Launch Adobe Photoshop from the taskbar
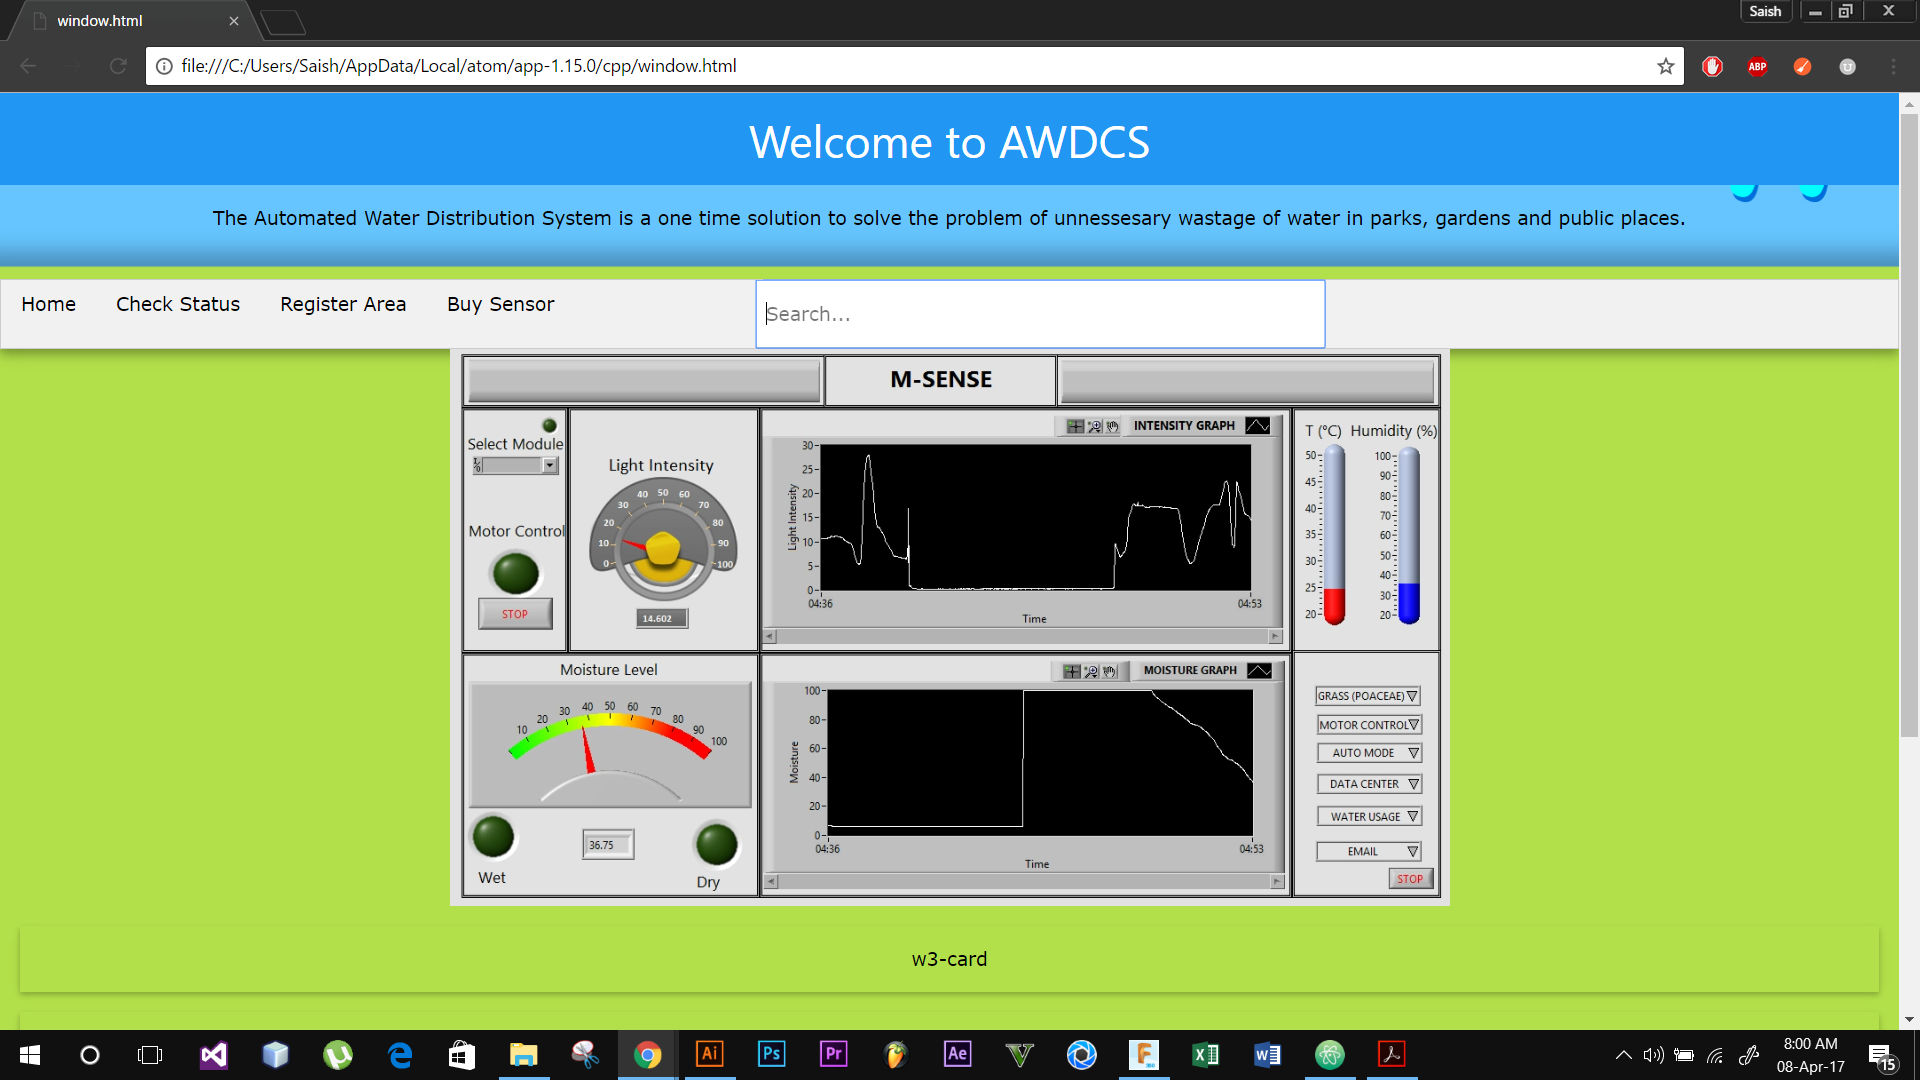1920x1080 pixels. click(771, 1054)
